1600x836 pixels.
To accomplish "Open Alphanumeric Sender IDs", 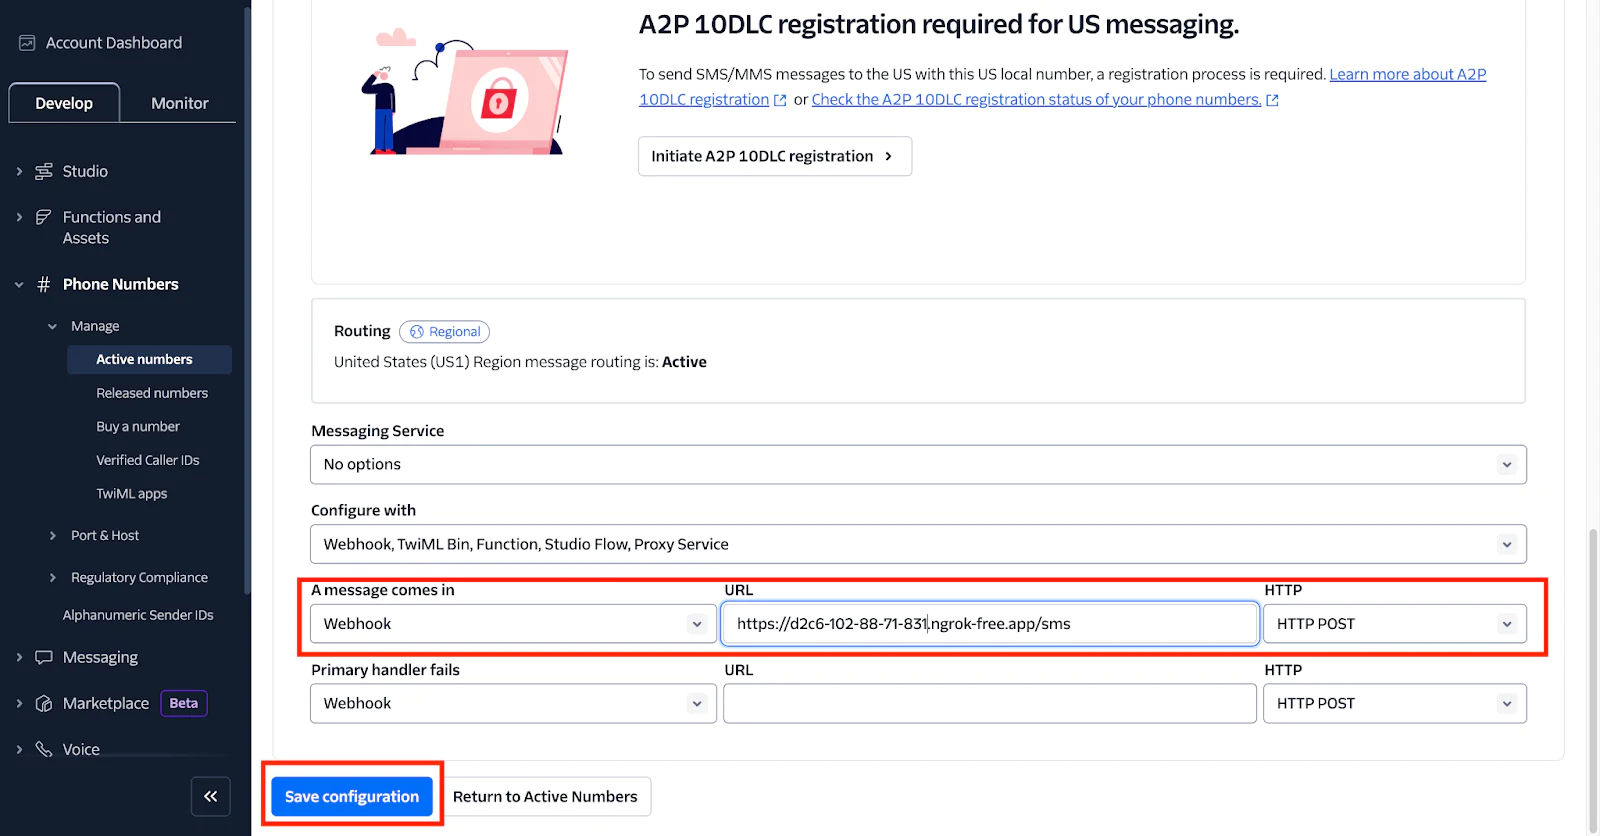I will (138, 615).
